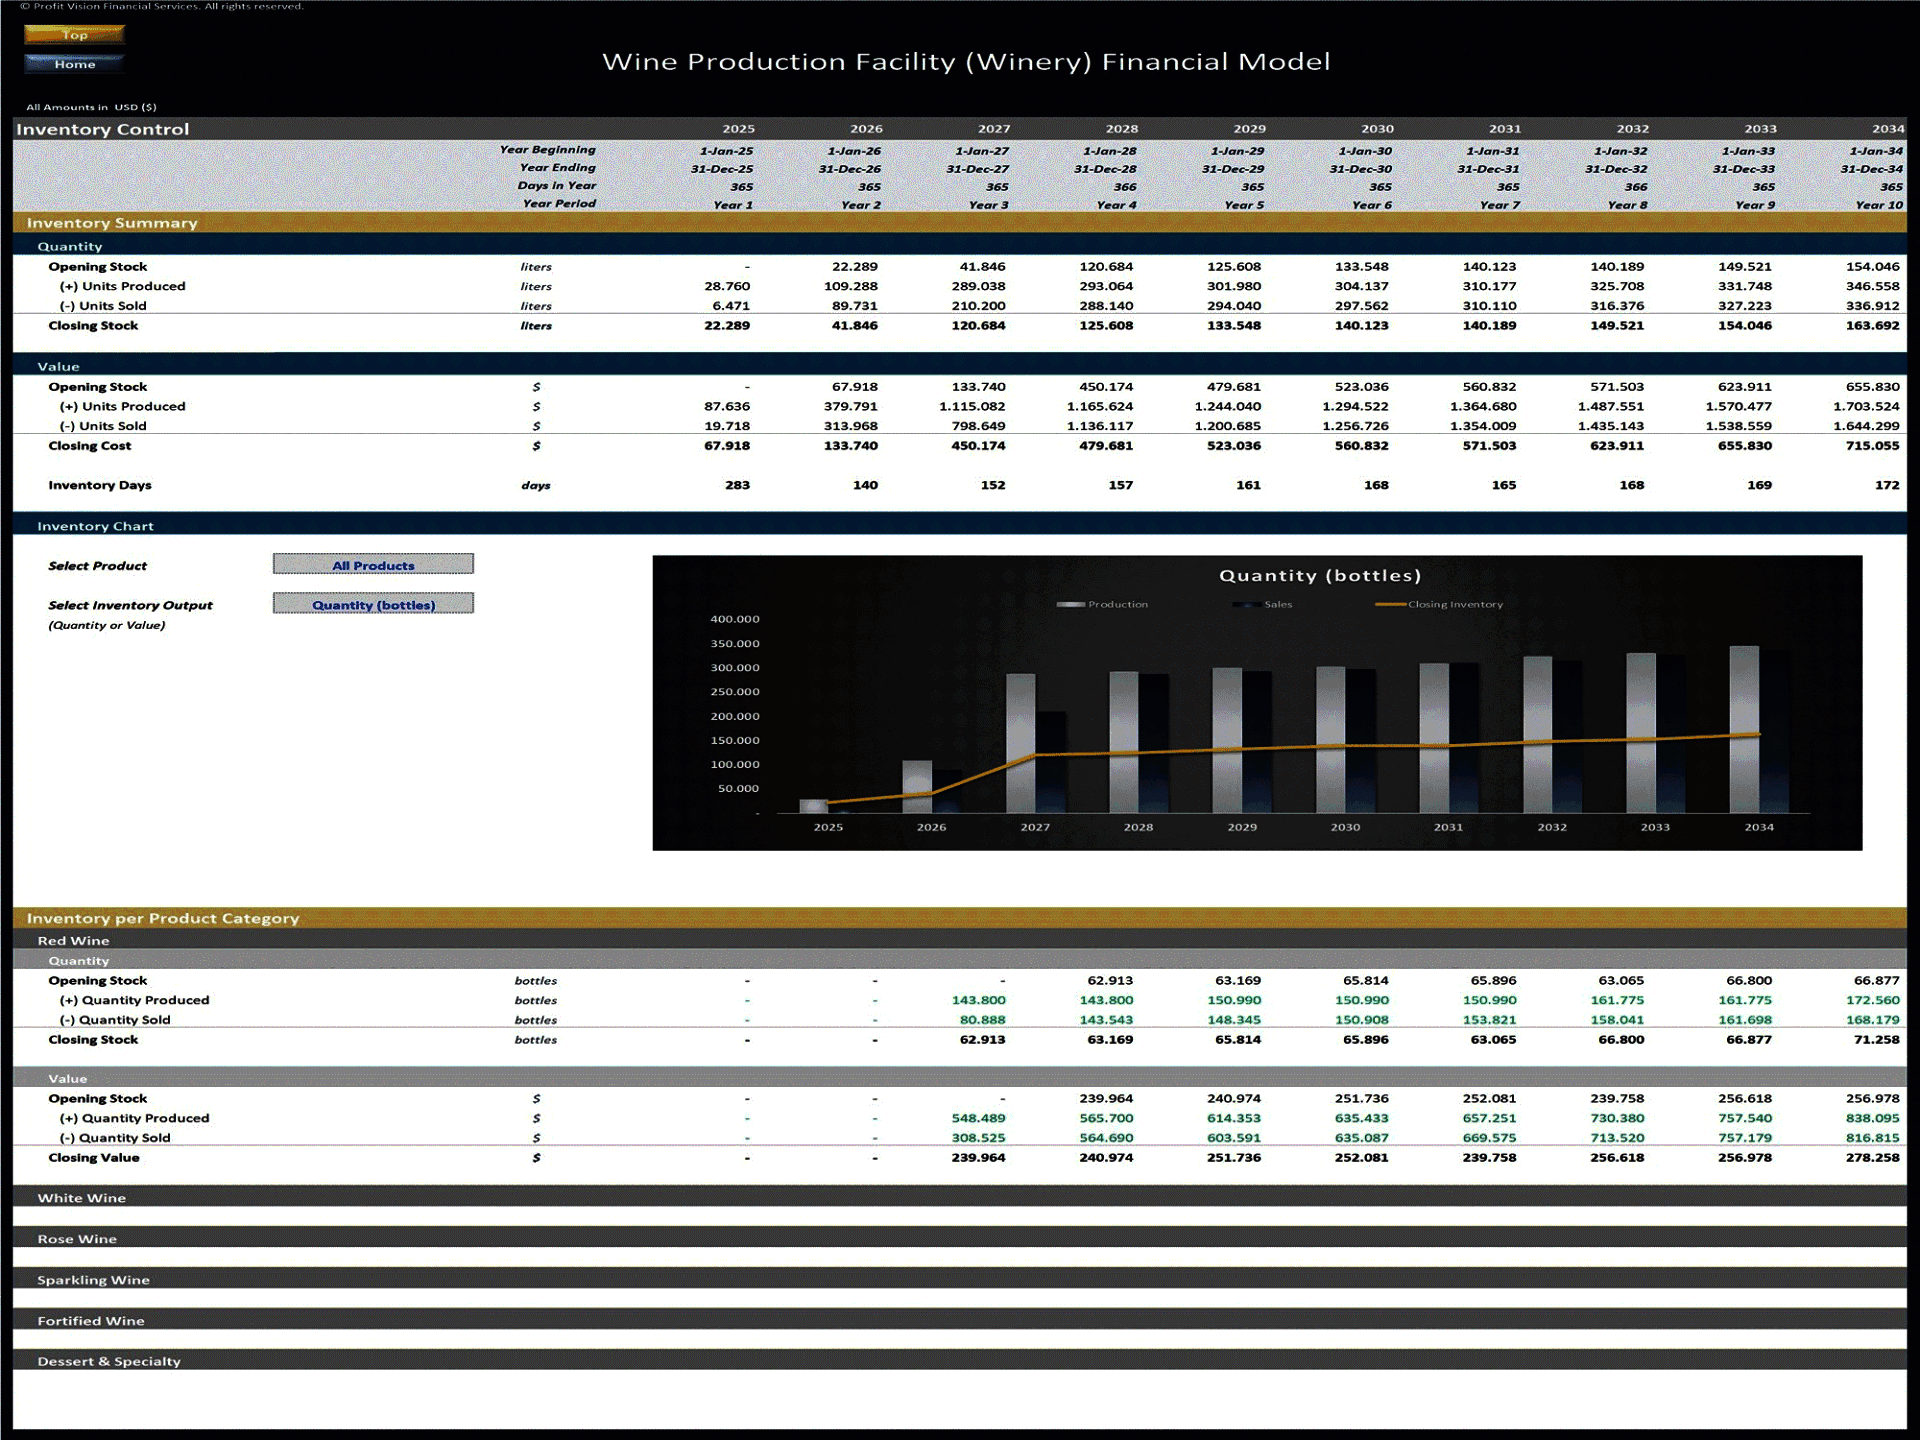This screenshot has height=1440, width=1920.
Task: Expand the White Wine section
Action: pyautogui.click(x=960, y=1197)
